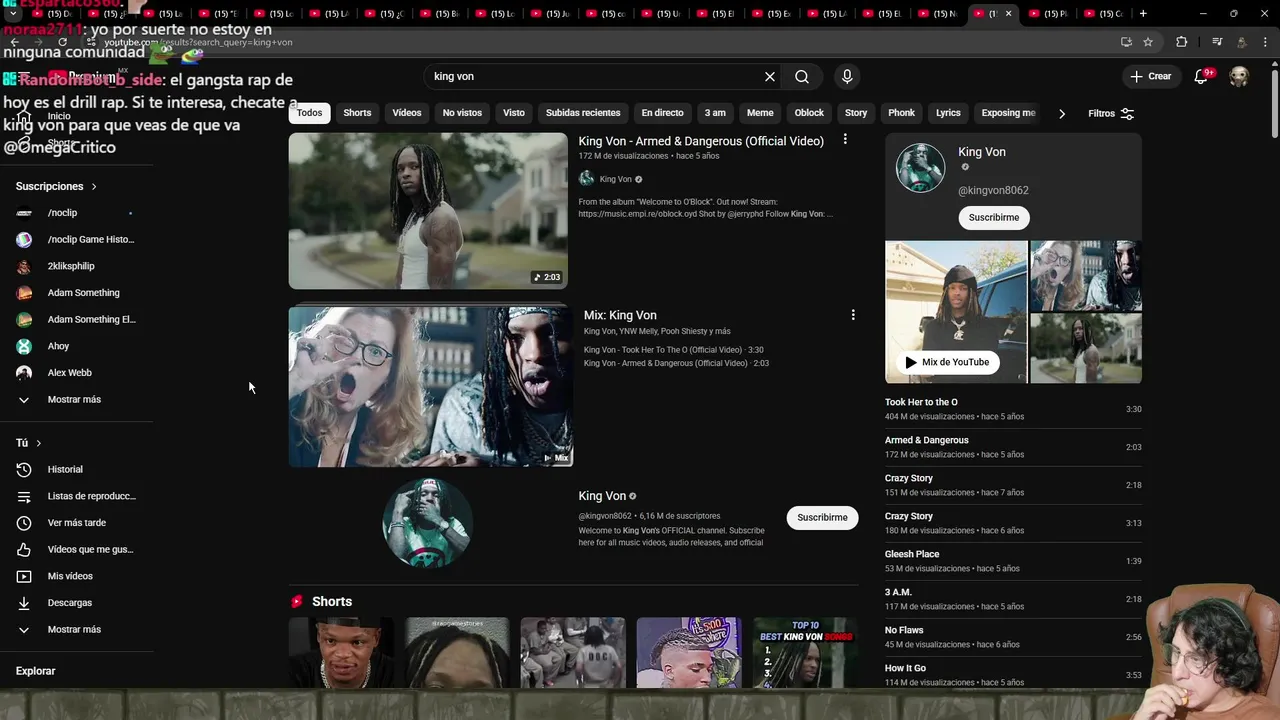Select the Shorts filter chip
The width and height of the screenshot is (1280, 720).
357,113
